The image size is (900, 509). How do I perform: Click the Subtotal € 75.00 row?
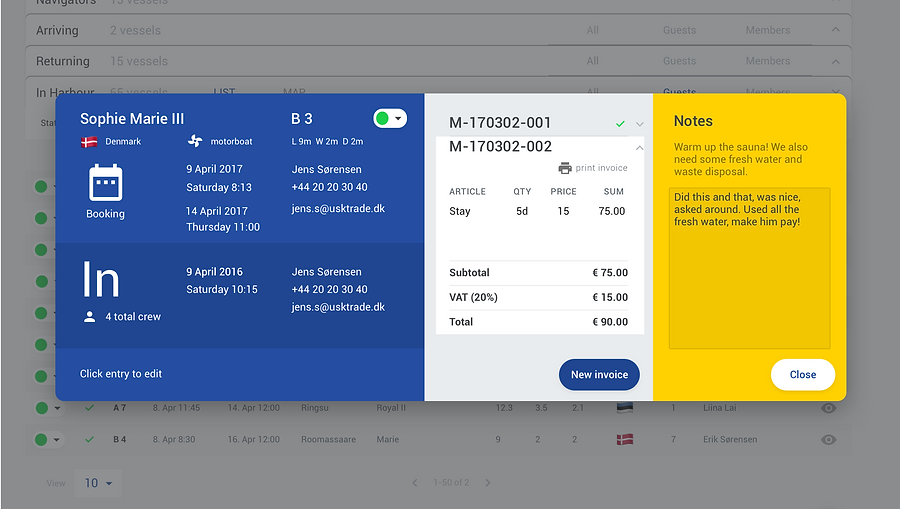538,273
